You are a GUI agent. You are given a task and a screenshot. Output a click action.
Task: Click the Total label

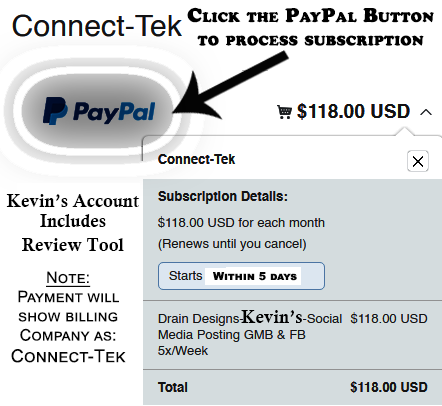coord(173,387)
